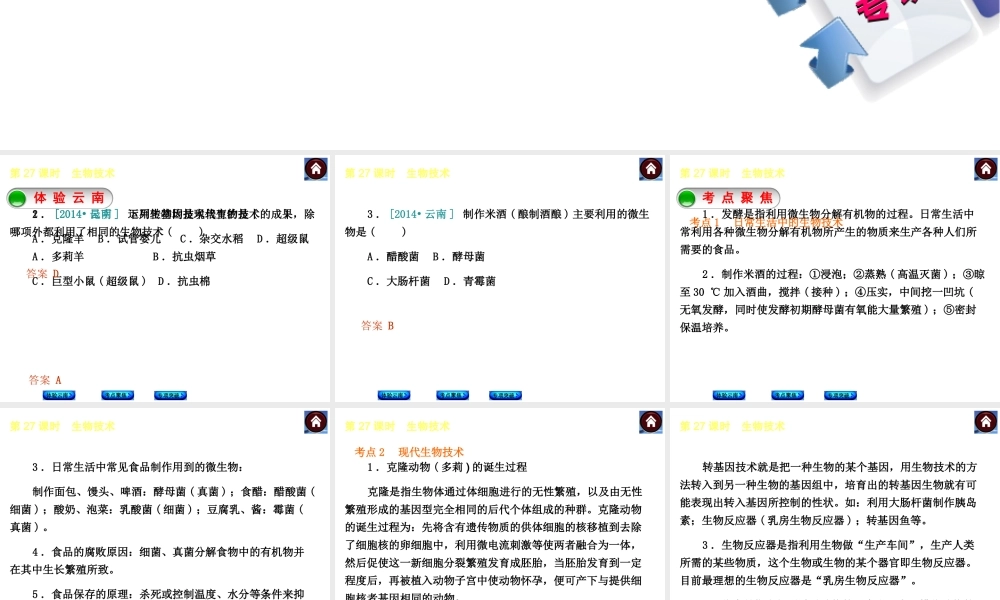Click the 第27课时 生物技术 header on 转基因技术 slide
The height and width of the screenshot is (600, 1000).
click(x=732, y=427)
